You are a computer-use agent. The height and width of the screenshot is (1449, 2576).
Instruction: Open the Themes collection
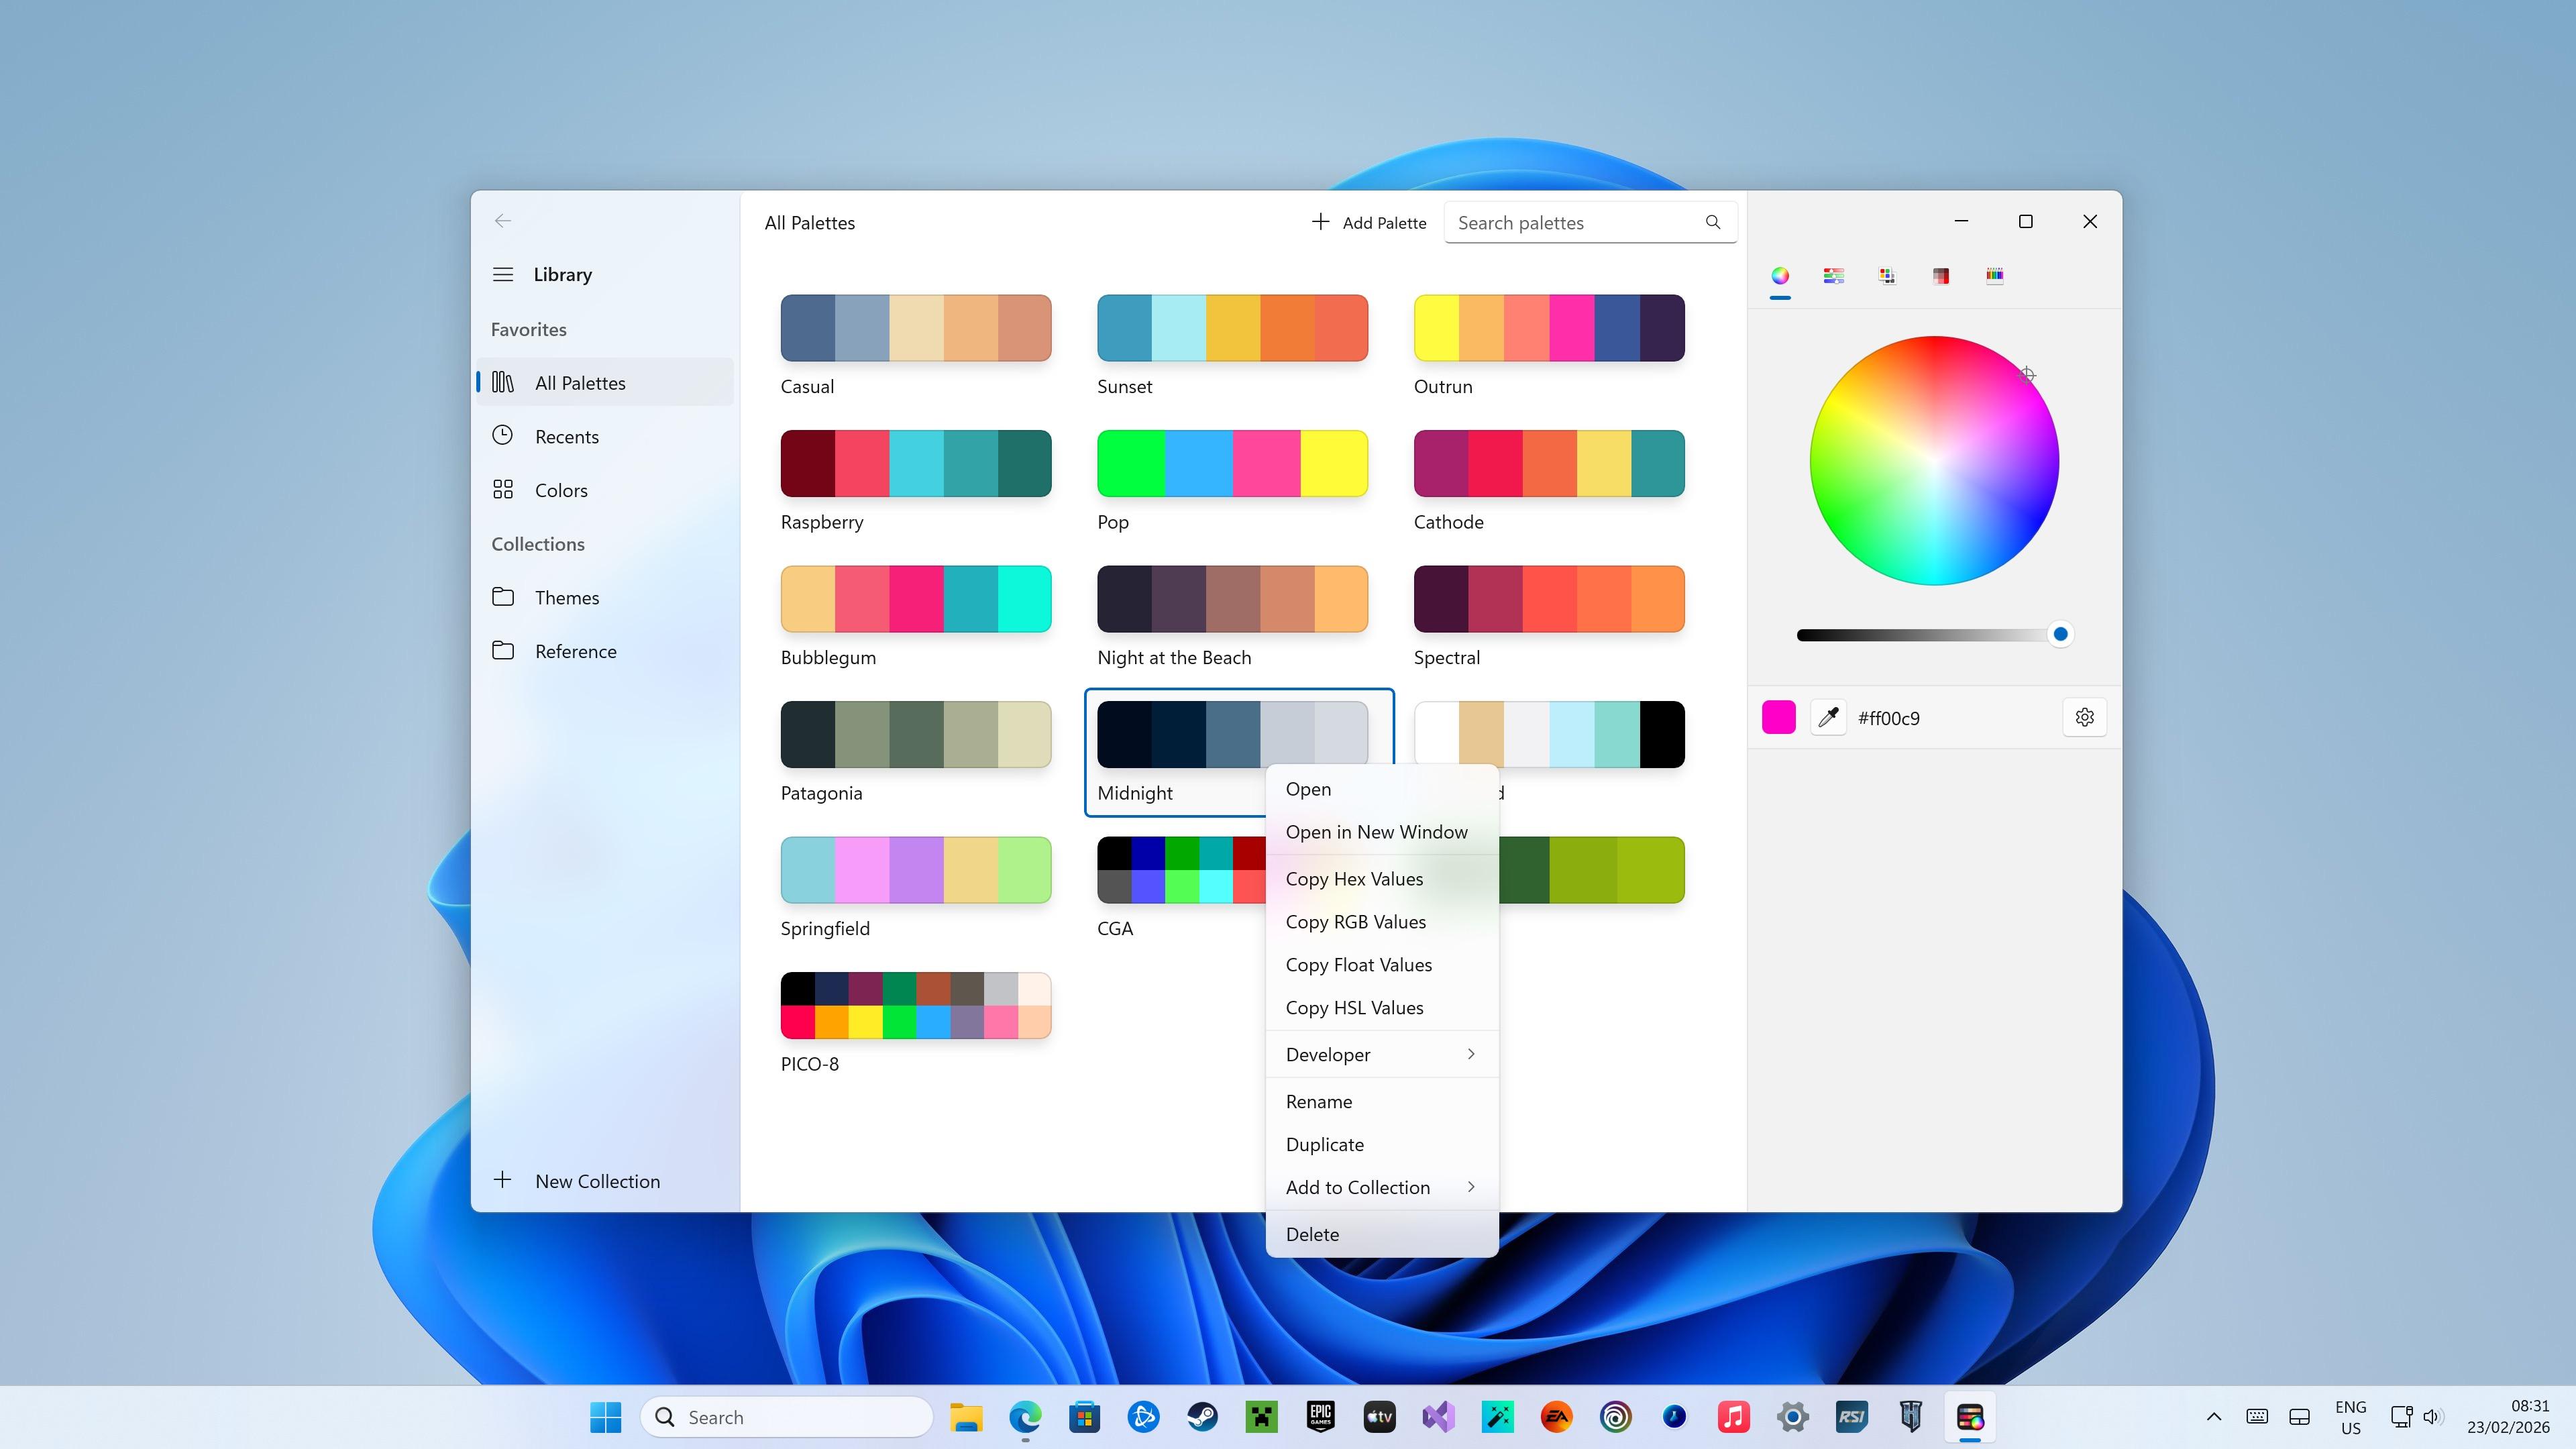[566, 597]
